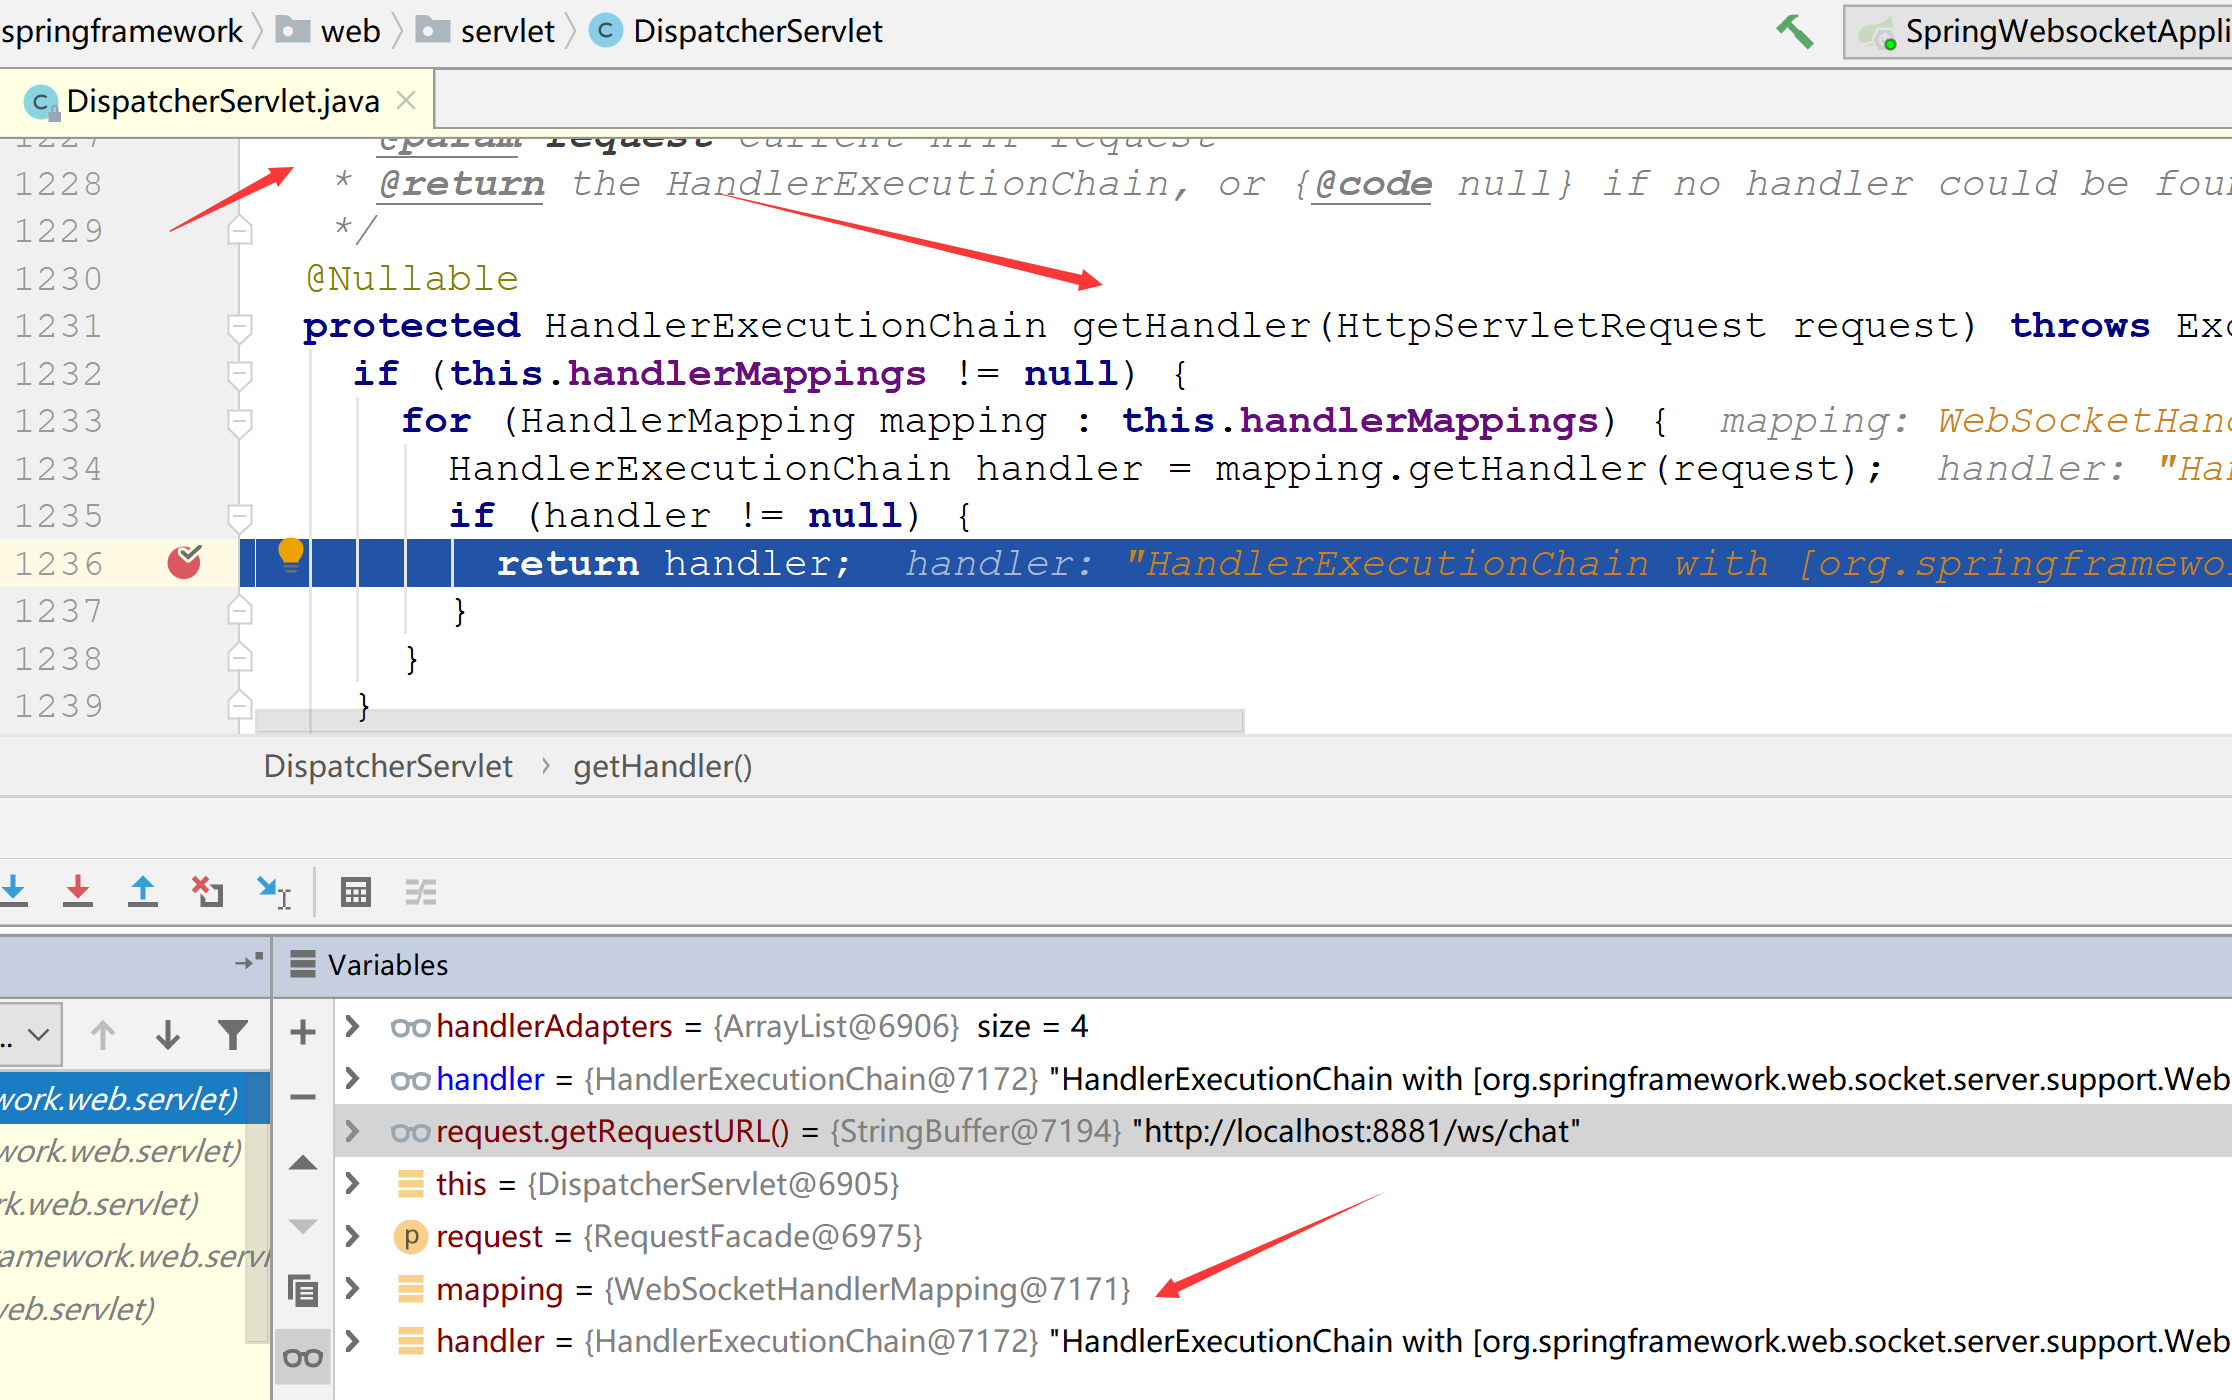Image resolution: width=2232 pixels, height=1400 pixels.
Task: Click the editor horizontal scrollbar
Action: point(750,720)
